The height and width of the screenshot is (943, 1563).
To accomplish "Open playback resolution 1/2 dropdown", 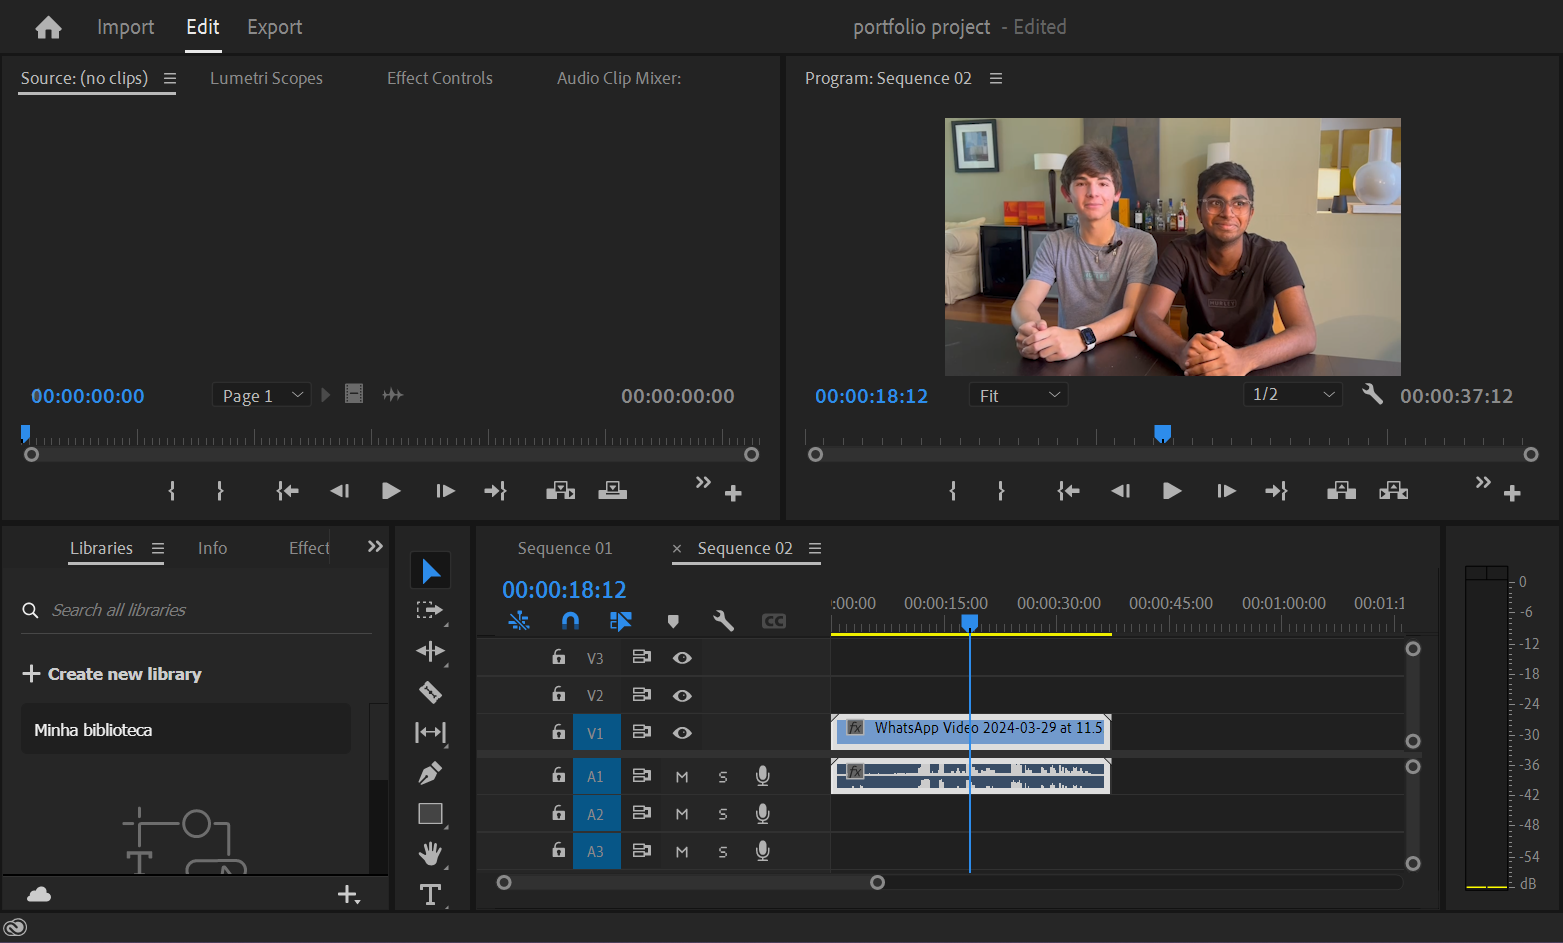I will pyautogui.click(x=1293, y=394).
